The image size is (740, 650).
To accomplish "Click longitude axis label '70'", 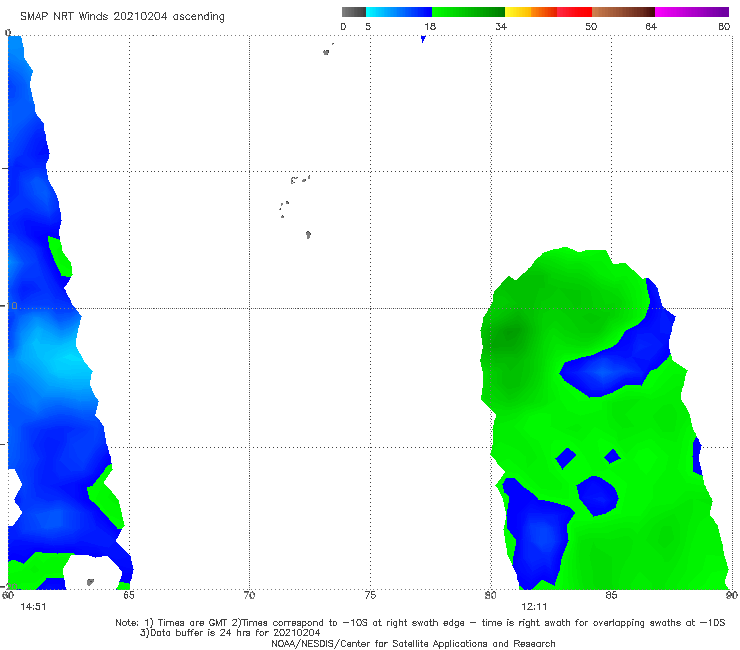I will tap(249, 595).
